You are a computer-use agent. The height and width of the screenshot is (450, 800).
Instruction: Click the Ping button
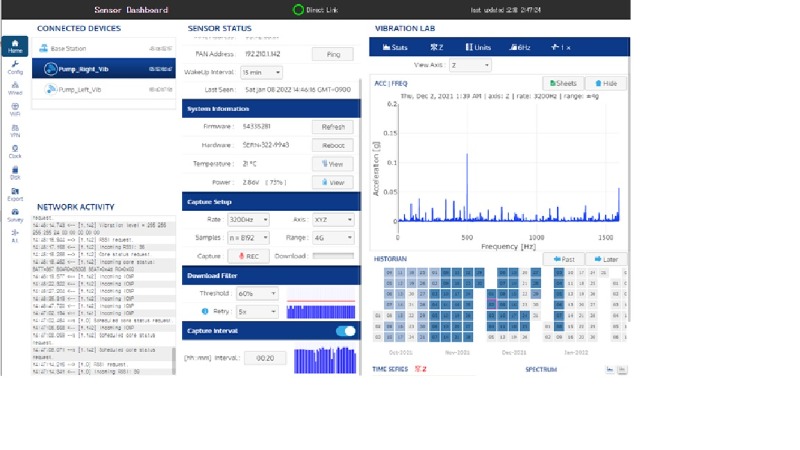[333, 54]
